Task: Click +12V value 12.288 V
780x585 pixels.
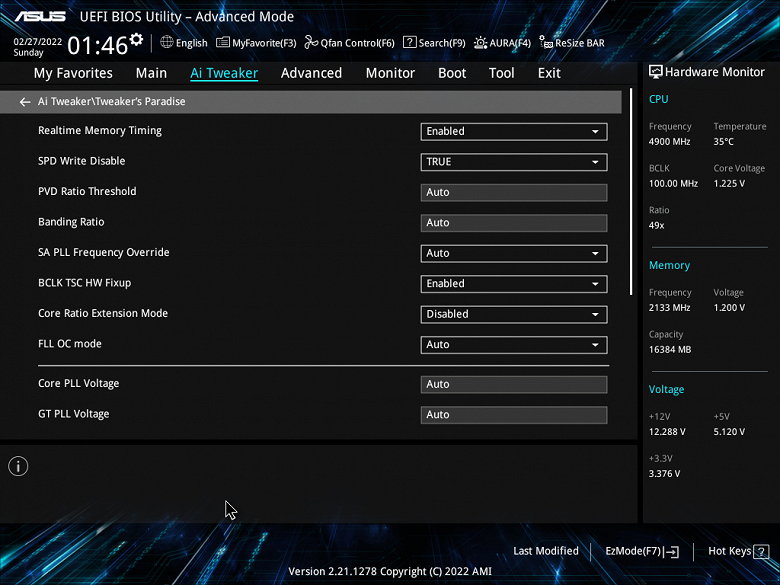Action: click(x=667, y=432)
